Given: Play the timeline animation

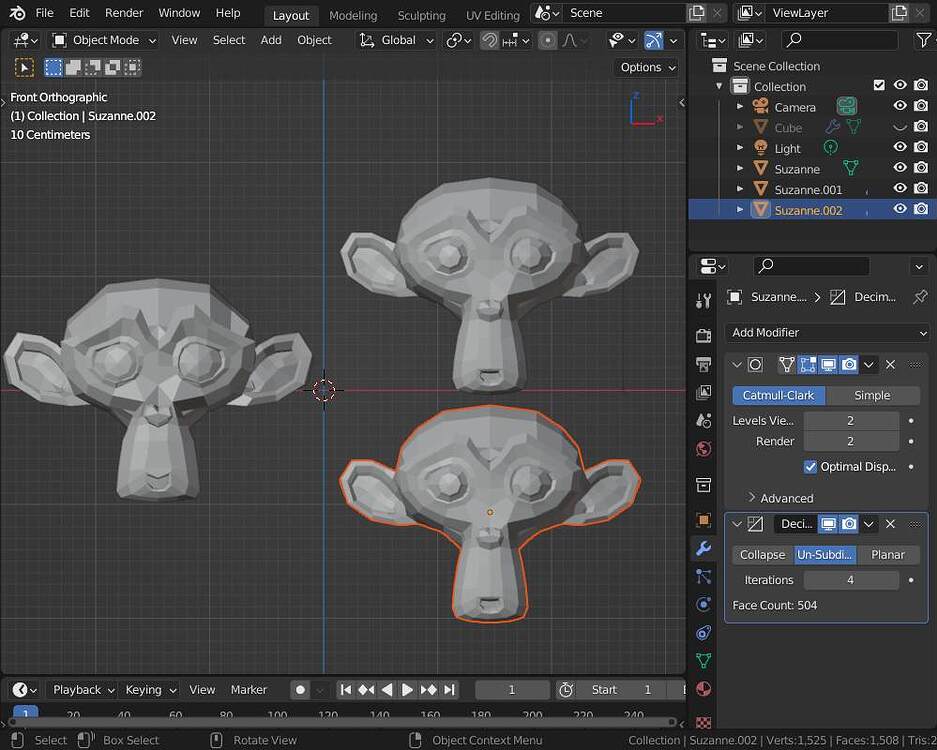Looking at the screenshot, I should coord(407,690).
